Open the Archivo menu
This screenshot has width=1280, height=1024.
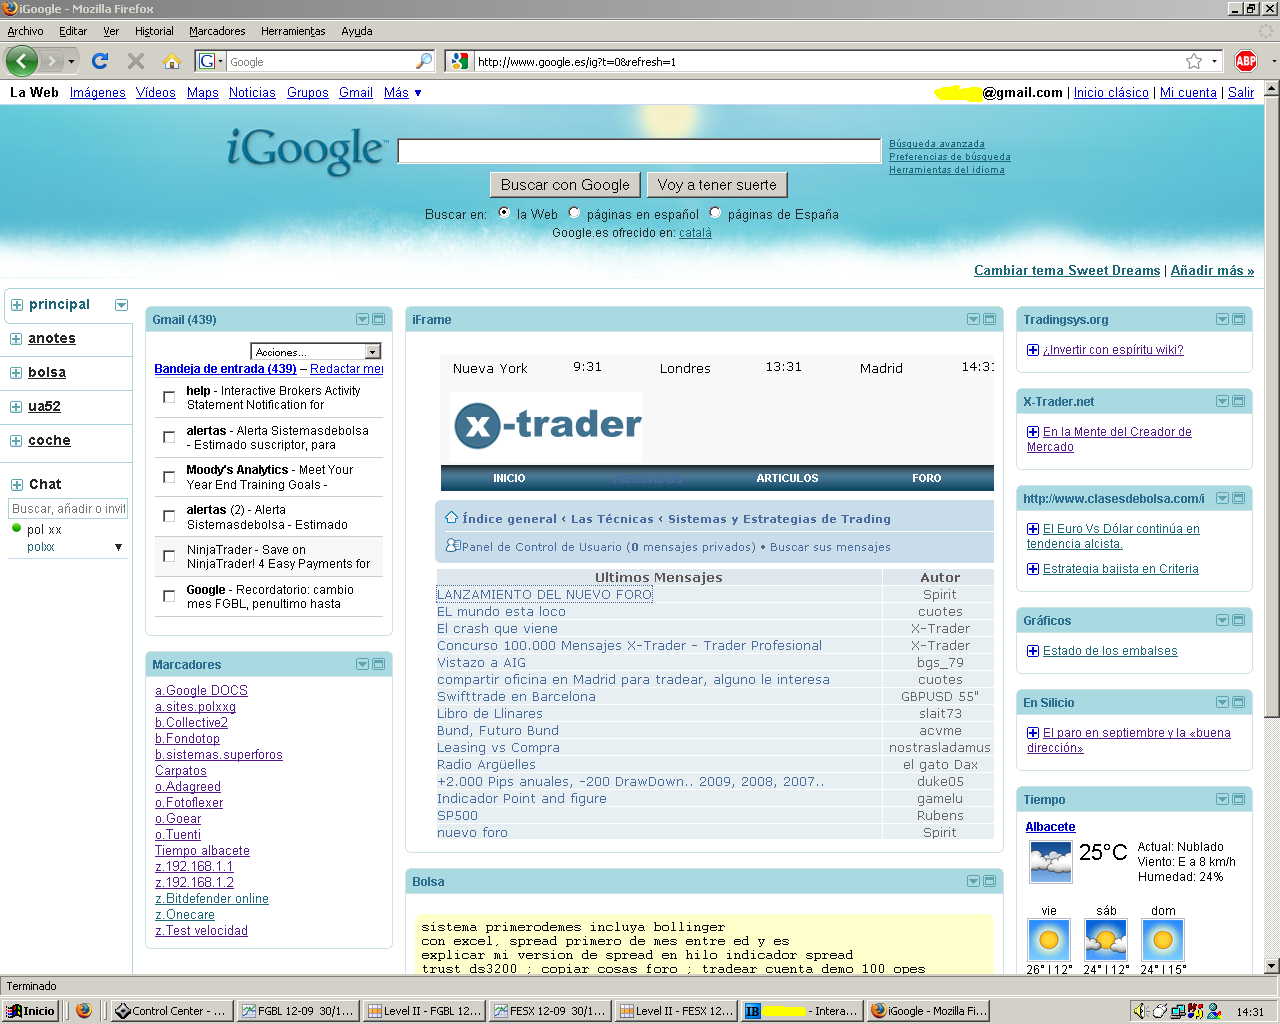[x=25, y=31]
